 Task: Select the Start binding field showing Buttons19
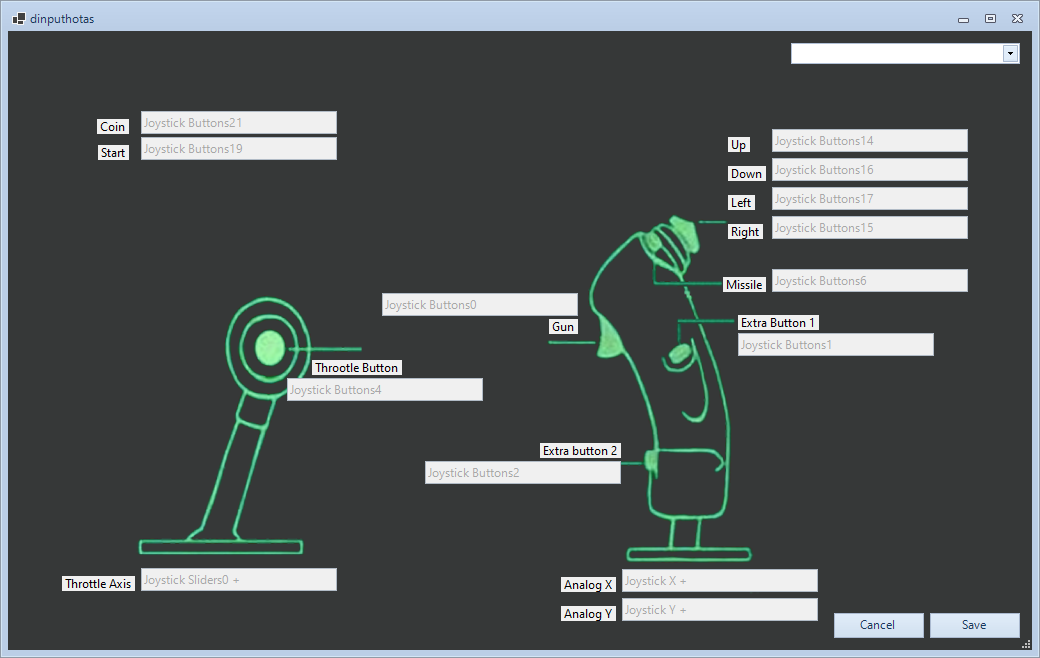(x=239, y=149)
